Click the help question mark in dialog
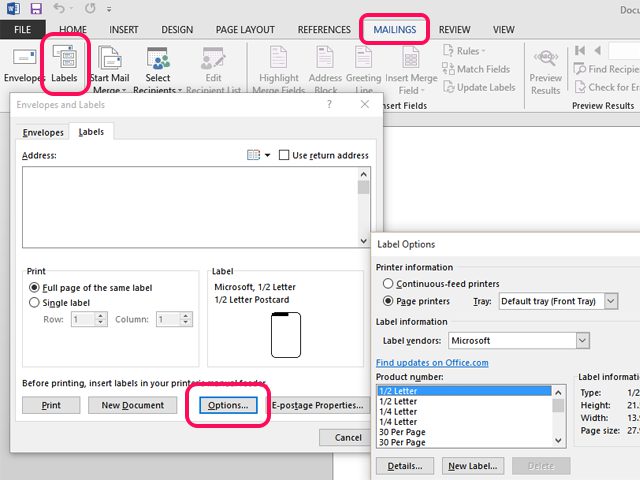Viewport: 640px width, 480px height. 329,104
